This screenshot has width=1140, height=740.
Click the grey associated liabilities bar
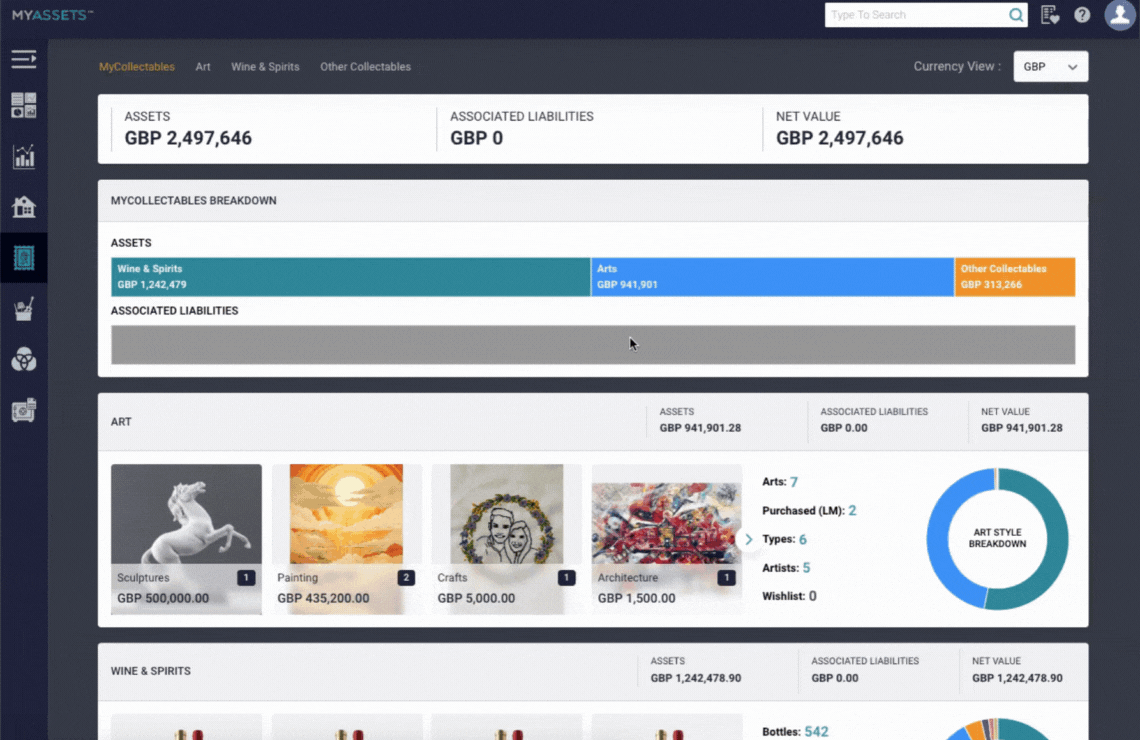coord(593,345)
